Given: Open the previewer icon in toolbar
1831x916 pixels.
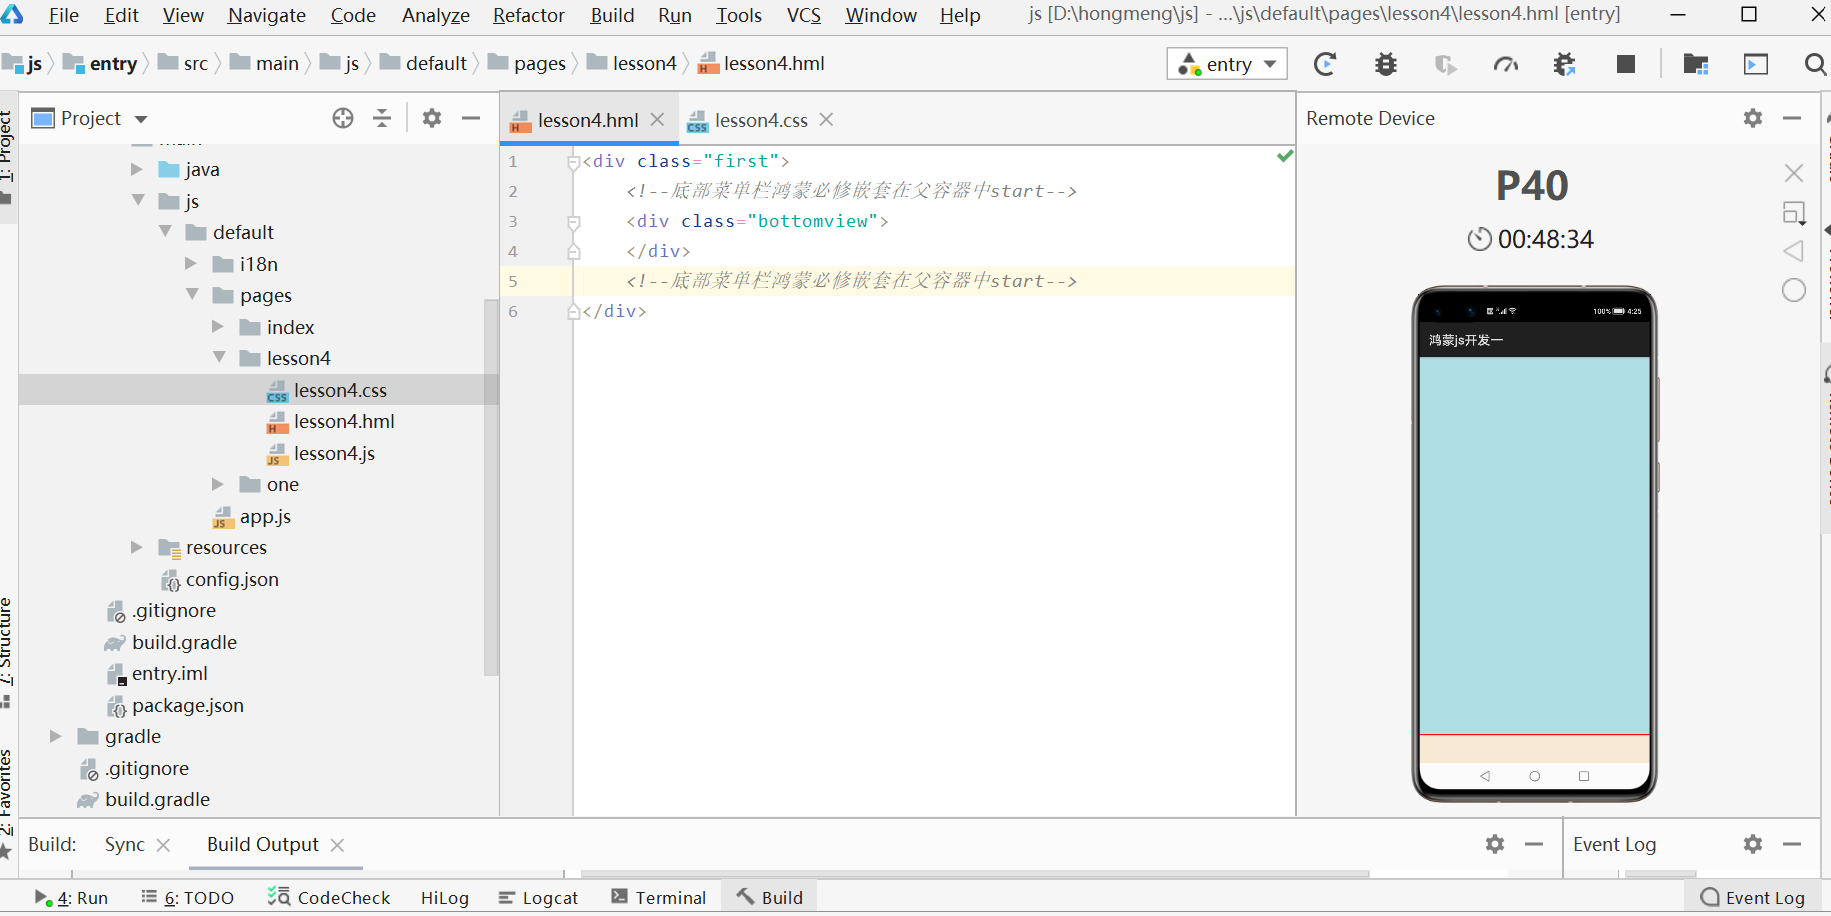Looking at the screenshot, I should tap(1756, 64).
